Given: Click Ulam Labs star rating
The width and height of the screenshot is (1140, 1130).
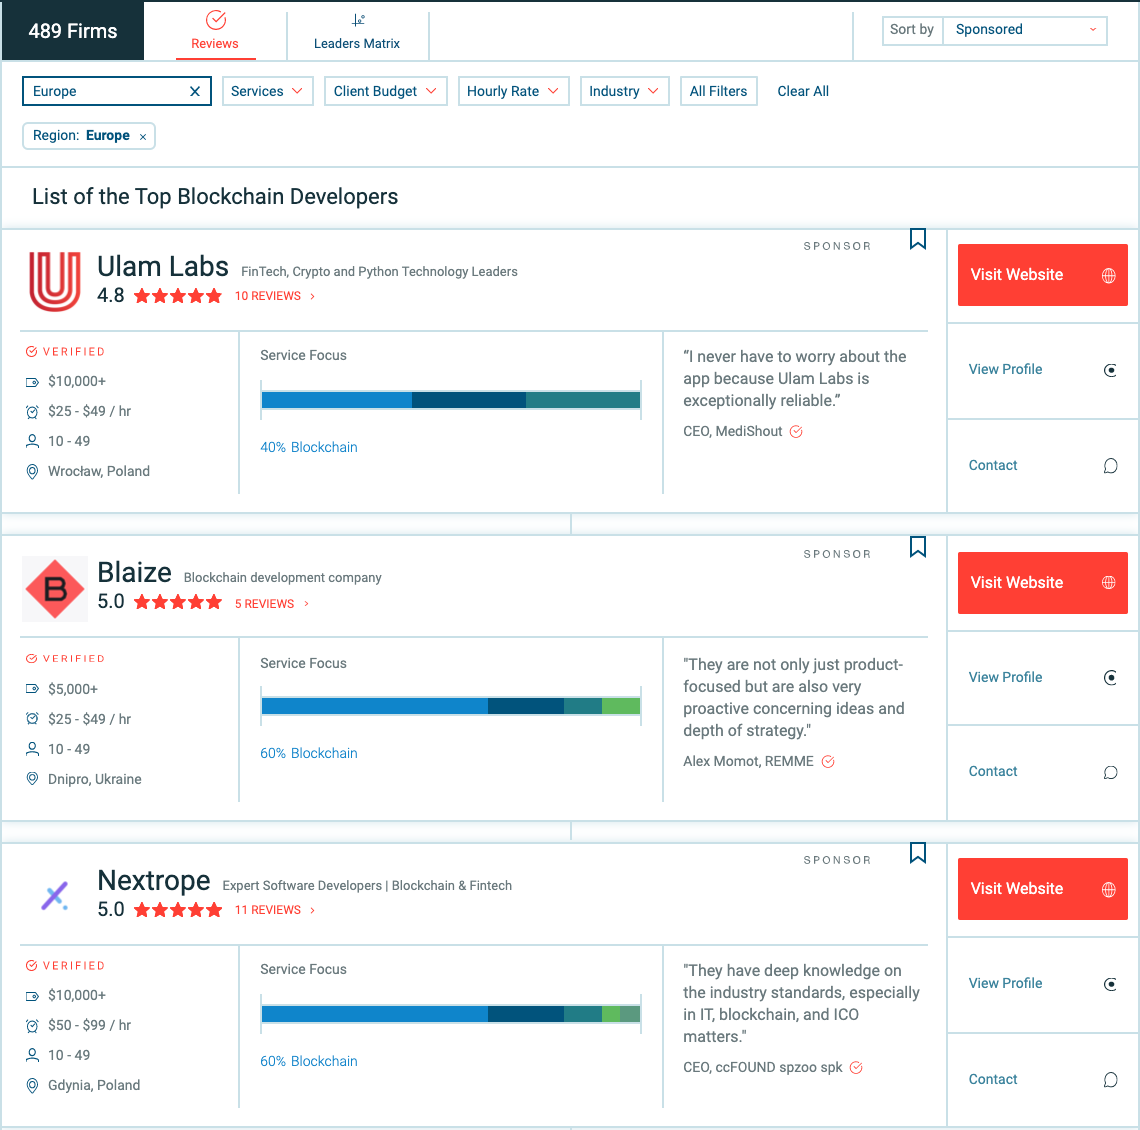Looking at the screenshot, I should pos(178,296).
